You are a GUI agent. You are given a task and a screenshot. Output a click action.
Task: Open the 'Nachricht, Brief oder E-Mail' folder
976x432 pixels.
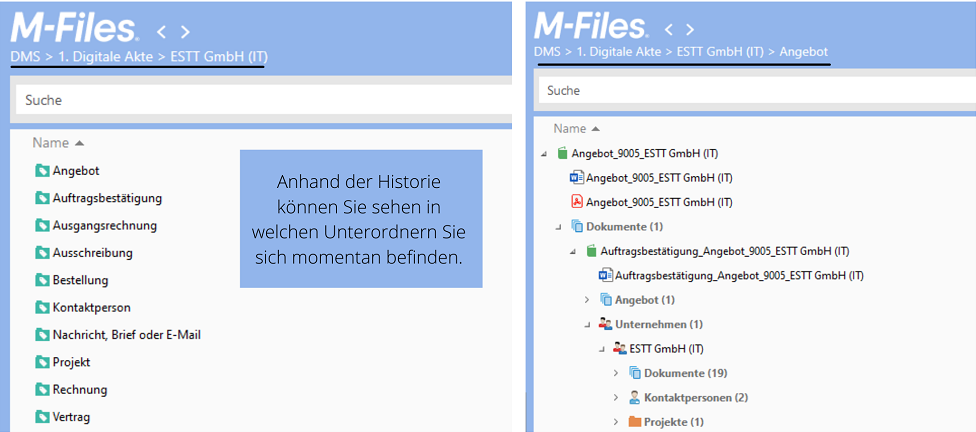coord(126,335)
